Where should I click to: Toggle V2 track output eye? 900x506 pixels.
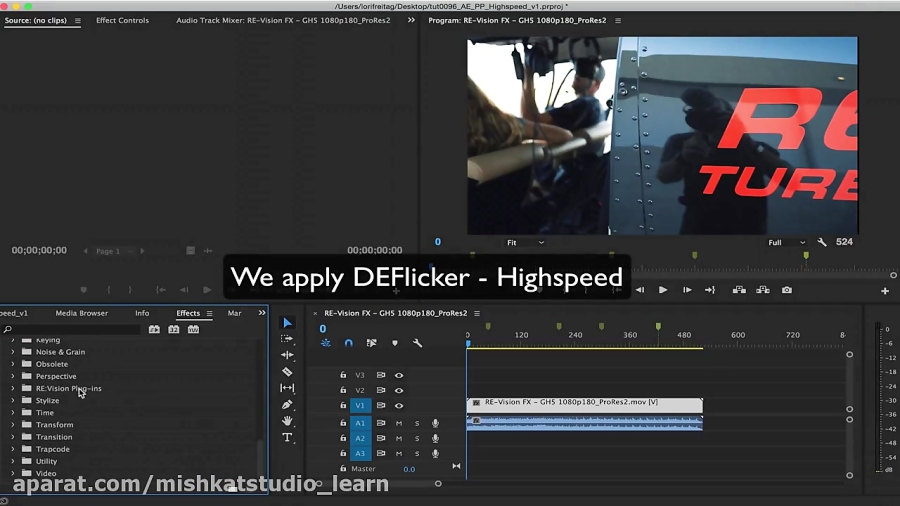pos(399,391)
